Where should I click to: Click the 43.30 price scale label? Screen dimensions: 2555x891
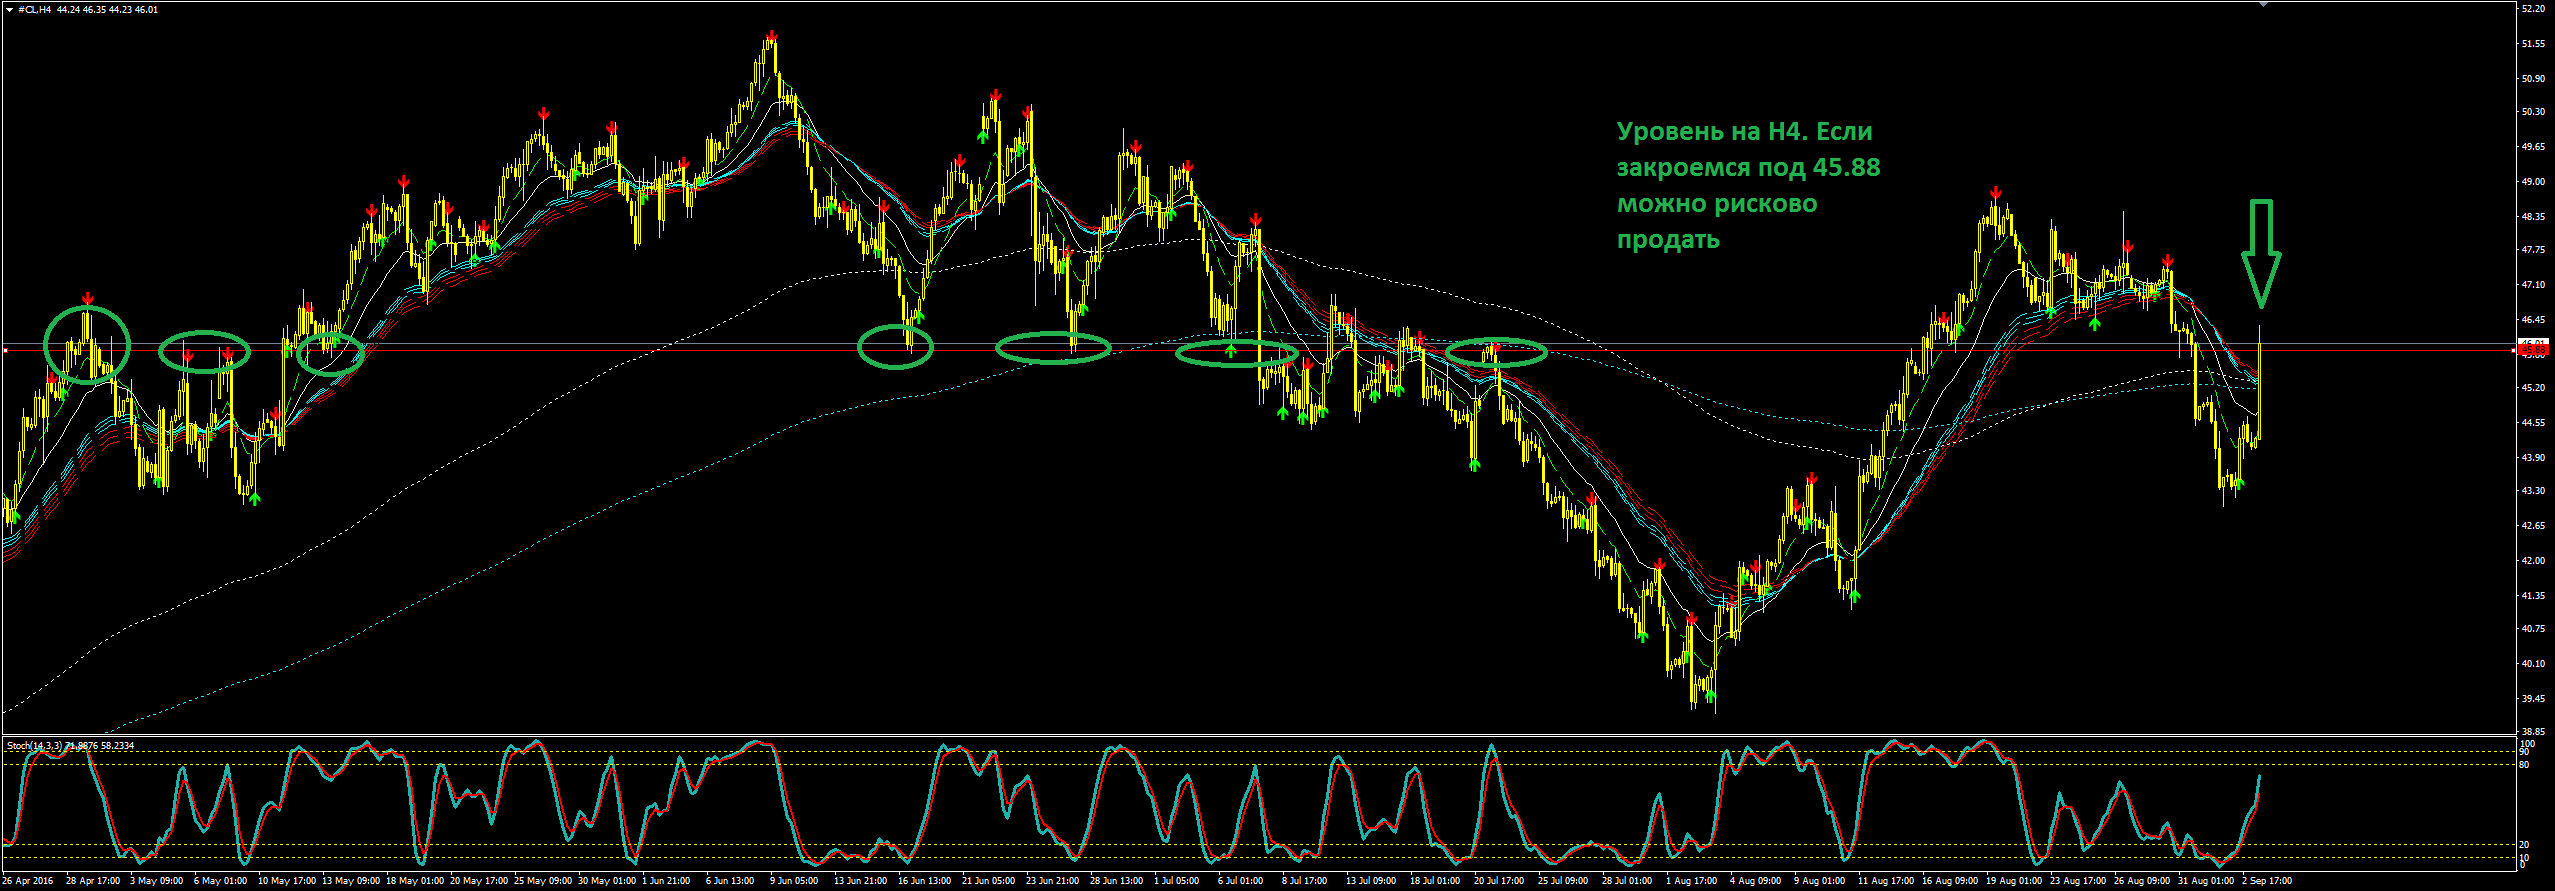2532,491
